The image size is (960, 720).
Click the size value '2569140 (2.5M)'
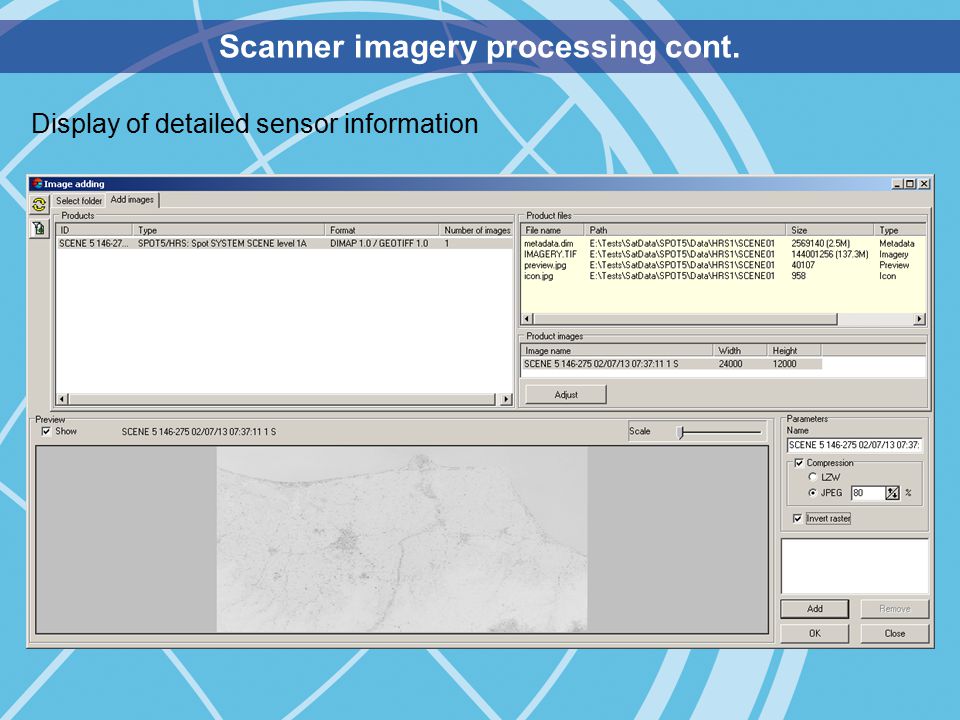click(x=820, y=244)
